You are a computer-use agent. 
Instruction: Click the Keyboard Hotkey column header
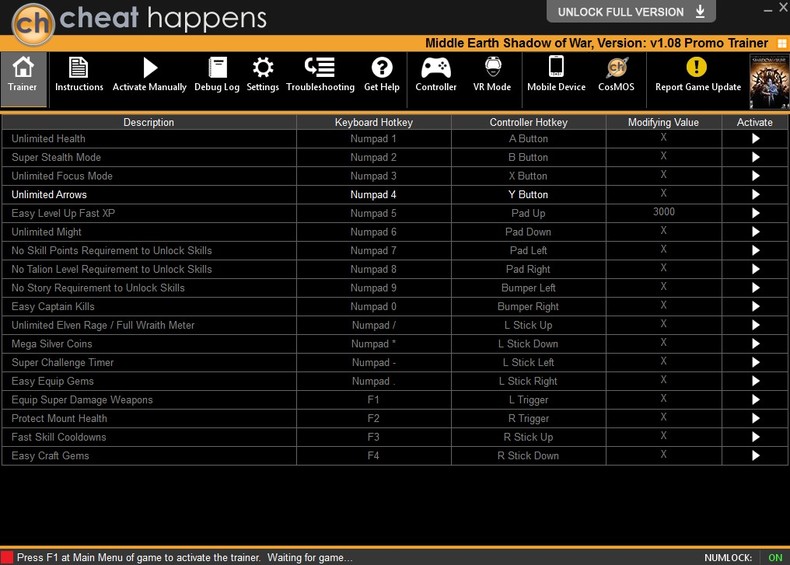coord(373,122)
